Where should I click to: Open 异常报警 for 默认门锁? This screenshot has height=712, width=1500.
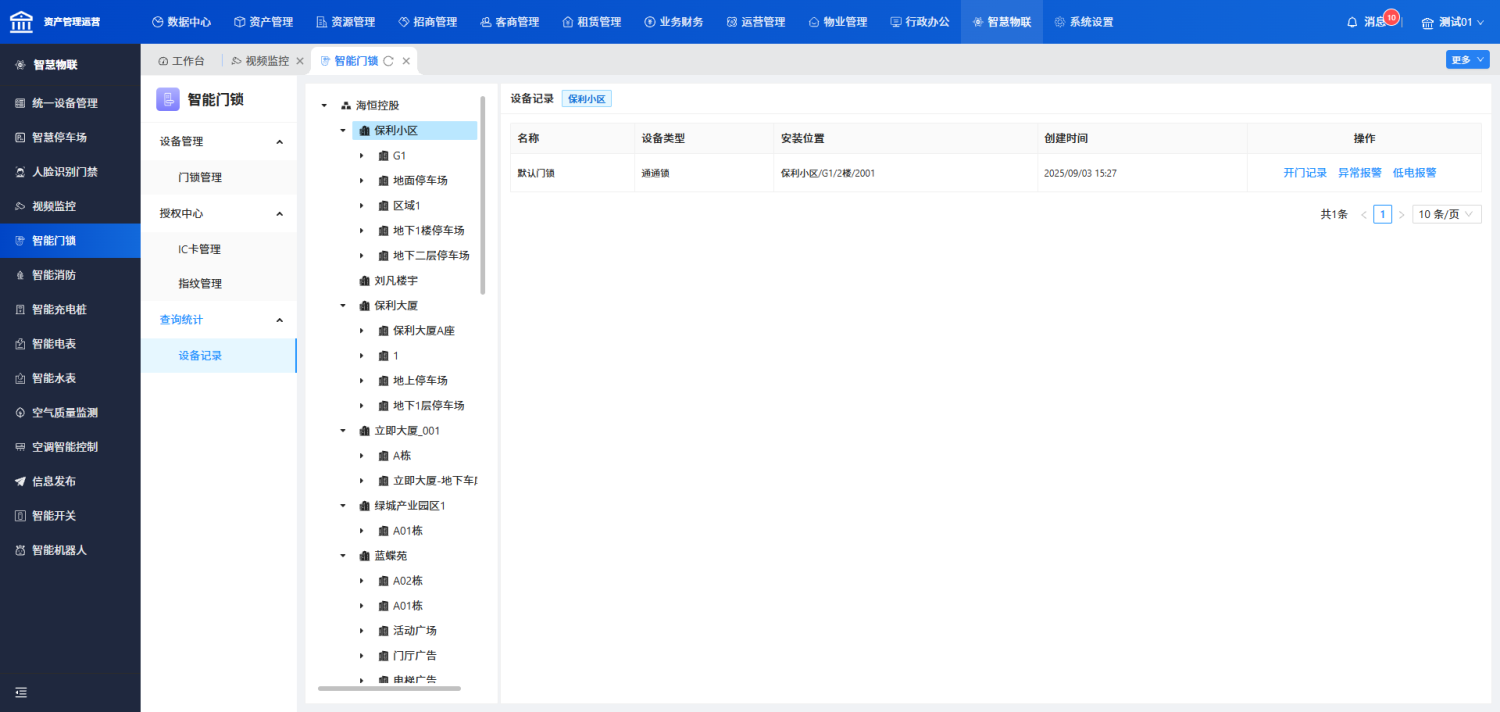coord(1360,172)
